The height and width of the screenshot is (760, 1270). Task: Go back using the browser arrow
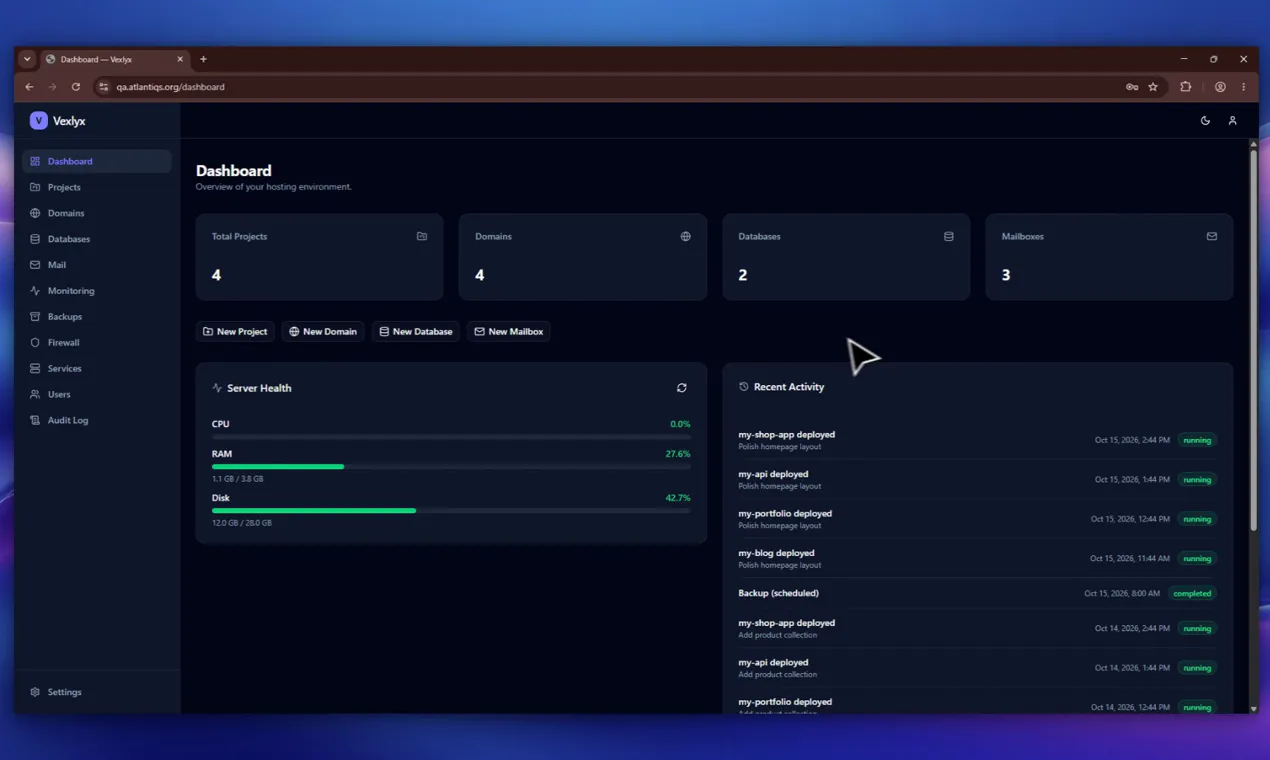pos(29,87)
